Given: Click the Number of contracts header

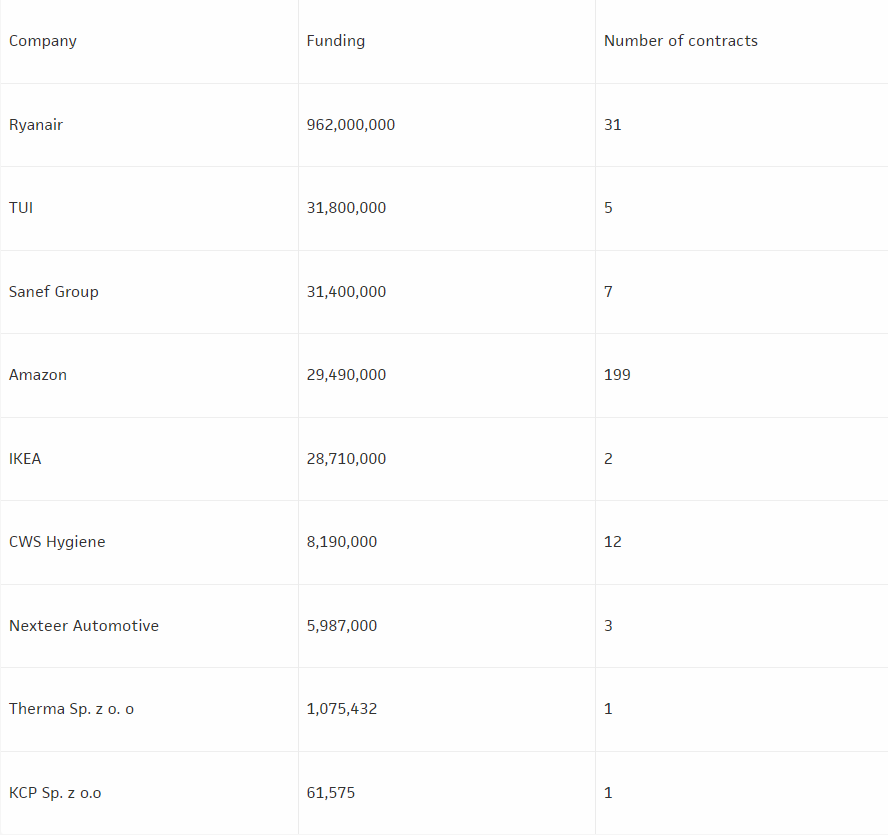Looking at the screenshot, I should click(x=681, y=41).
